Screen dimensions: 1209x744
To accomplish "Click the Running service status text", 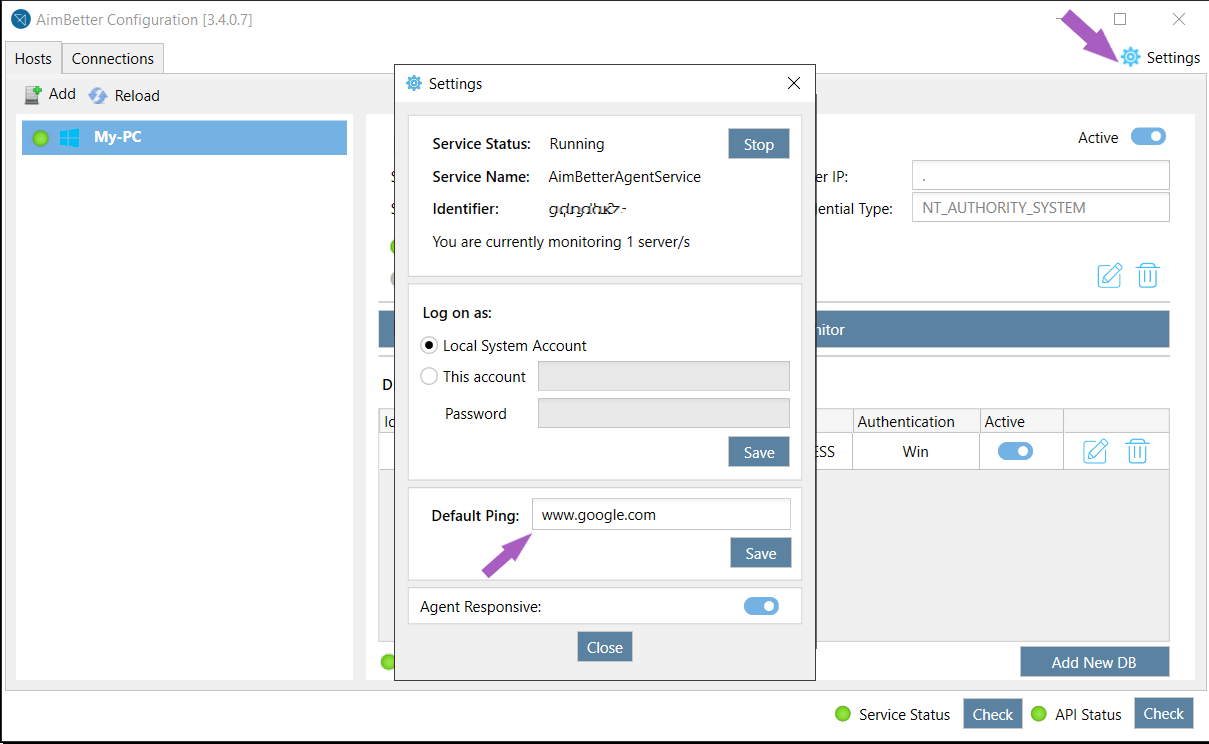I will [x=577, y=144].
